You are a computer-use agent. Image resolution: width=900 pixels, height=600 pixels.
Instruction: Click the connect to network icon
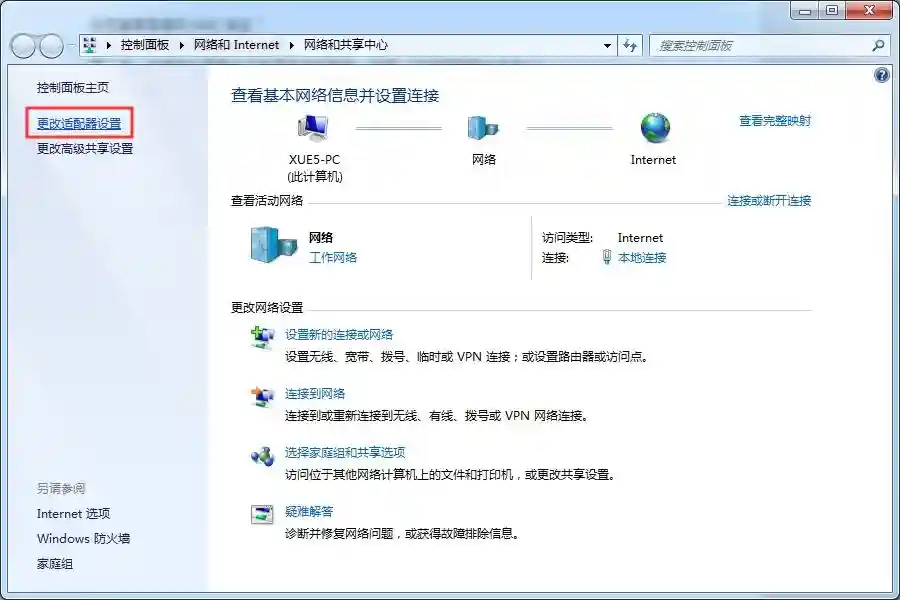pos(262,397)
